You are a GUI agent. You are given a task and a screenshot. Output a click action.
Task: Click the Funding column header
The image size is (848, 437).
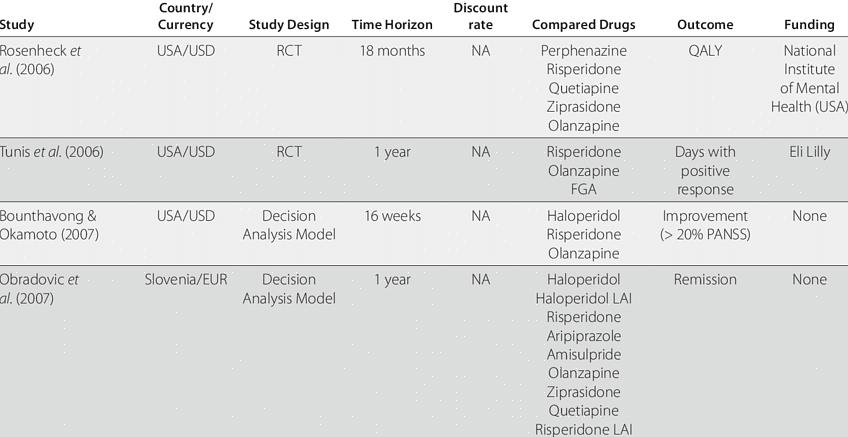click(x=809, y=25)
